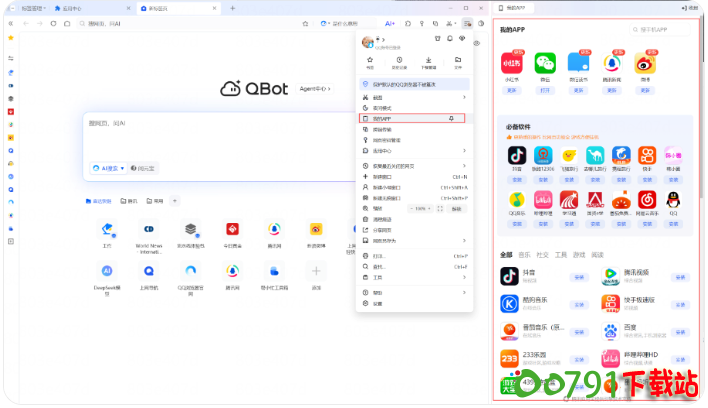Open the Douyin app under essential software
This screenshot has width=708, height=408.
(x=516, y=156)
